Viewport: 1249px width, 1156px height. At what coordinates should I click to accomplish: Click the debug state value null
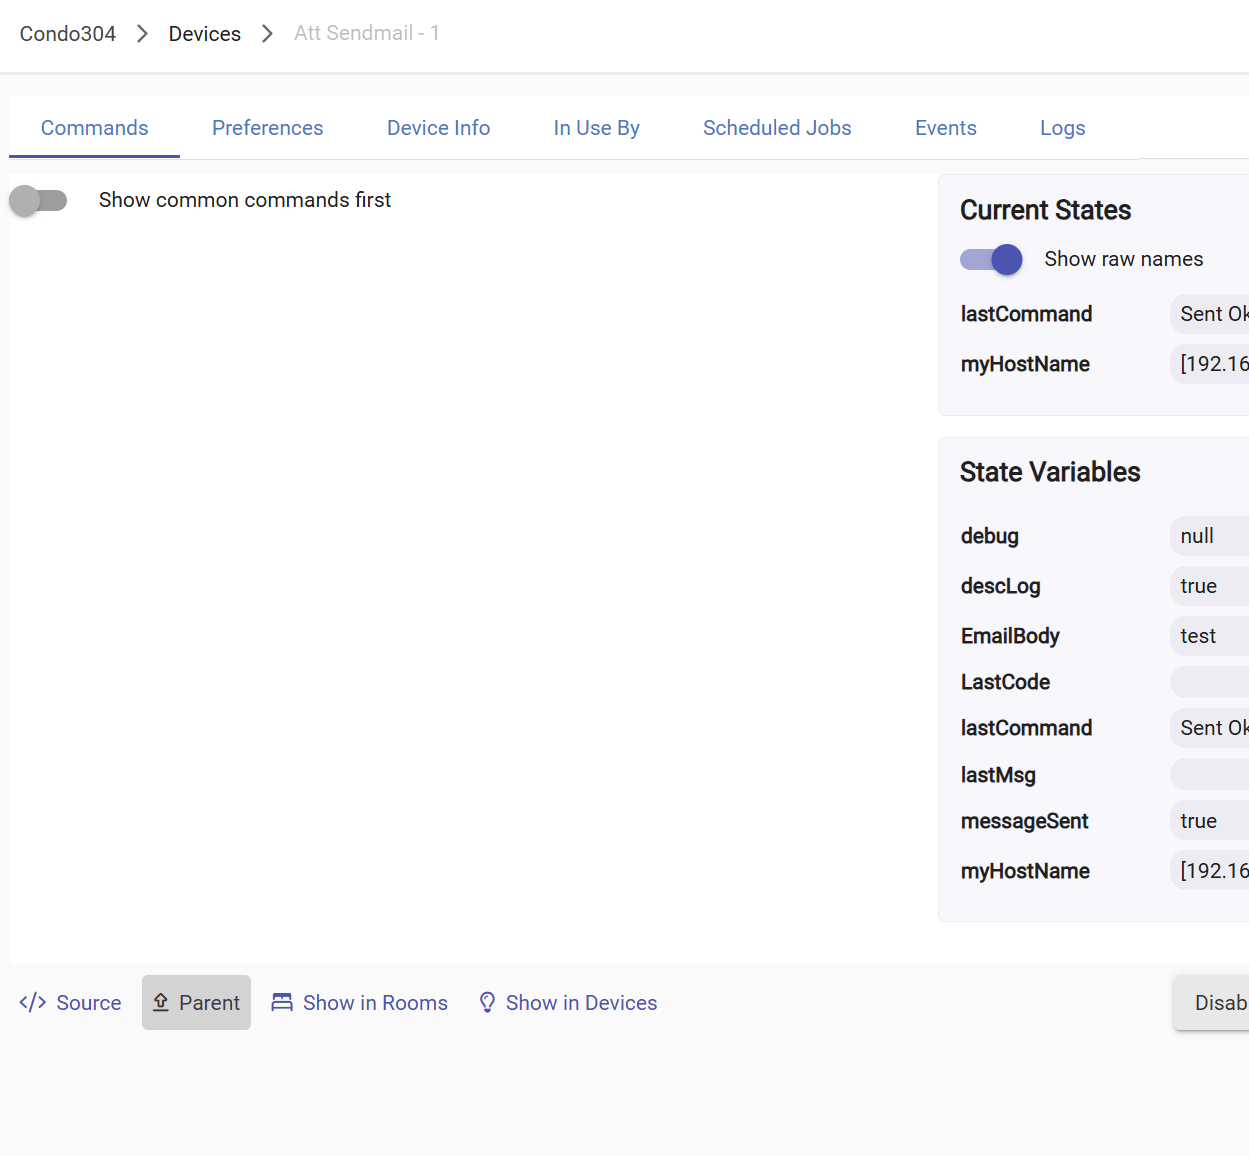[1208, 536]
